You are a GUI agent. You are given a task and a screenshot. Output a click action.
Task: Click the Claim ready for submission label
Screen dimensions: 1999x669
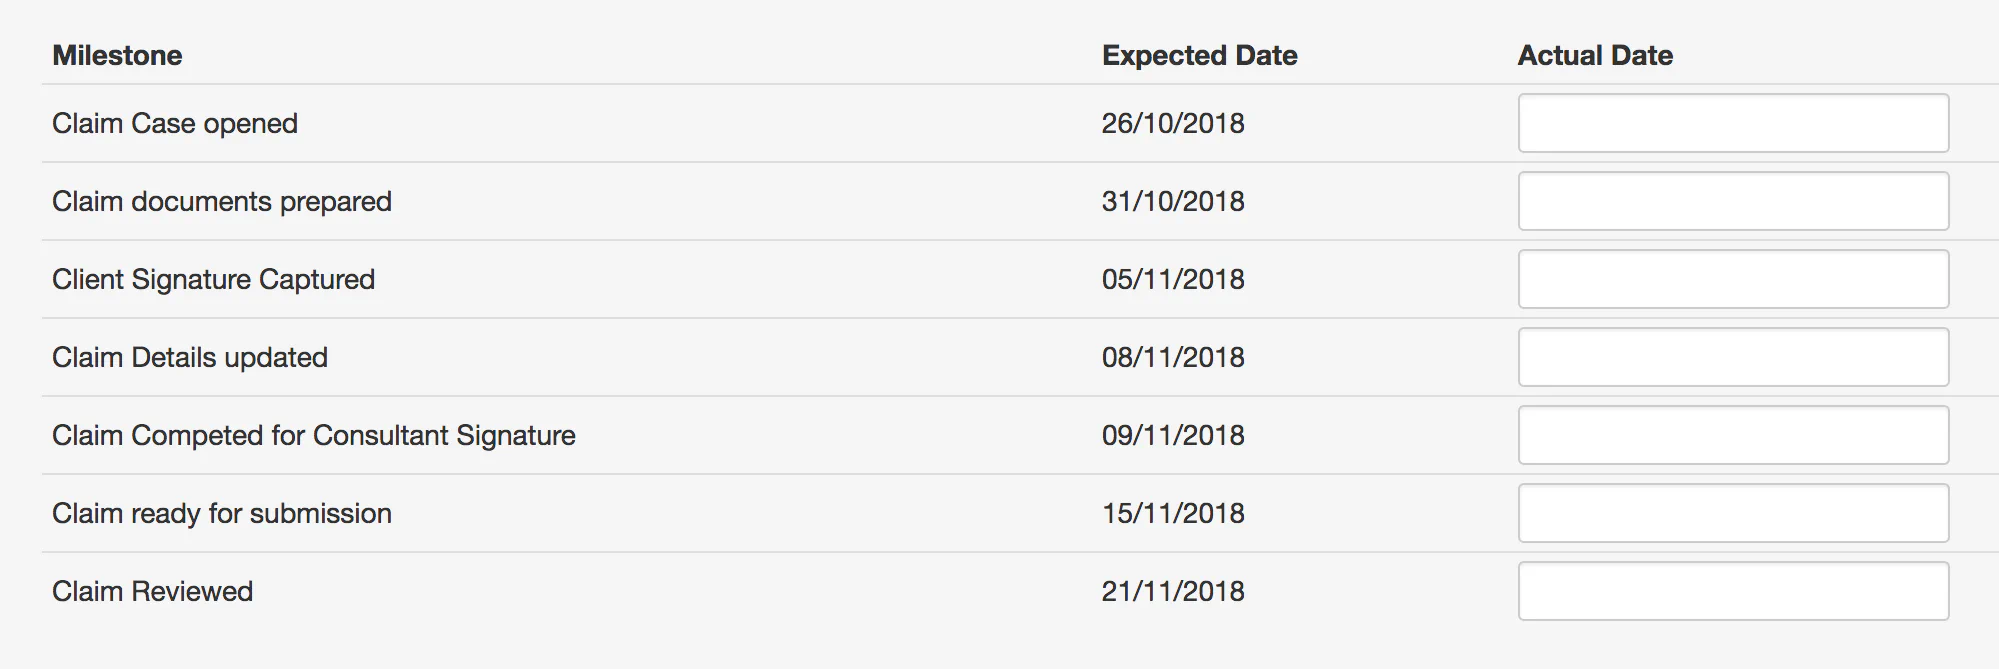[x=222, y=513]
